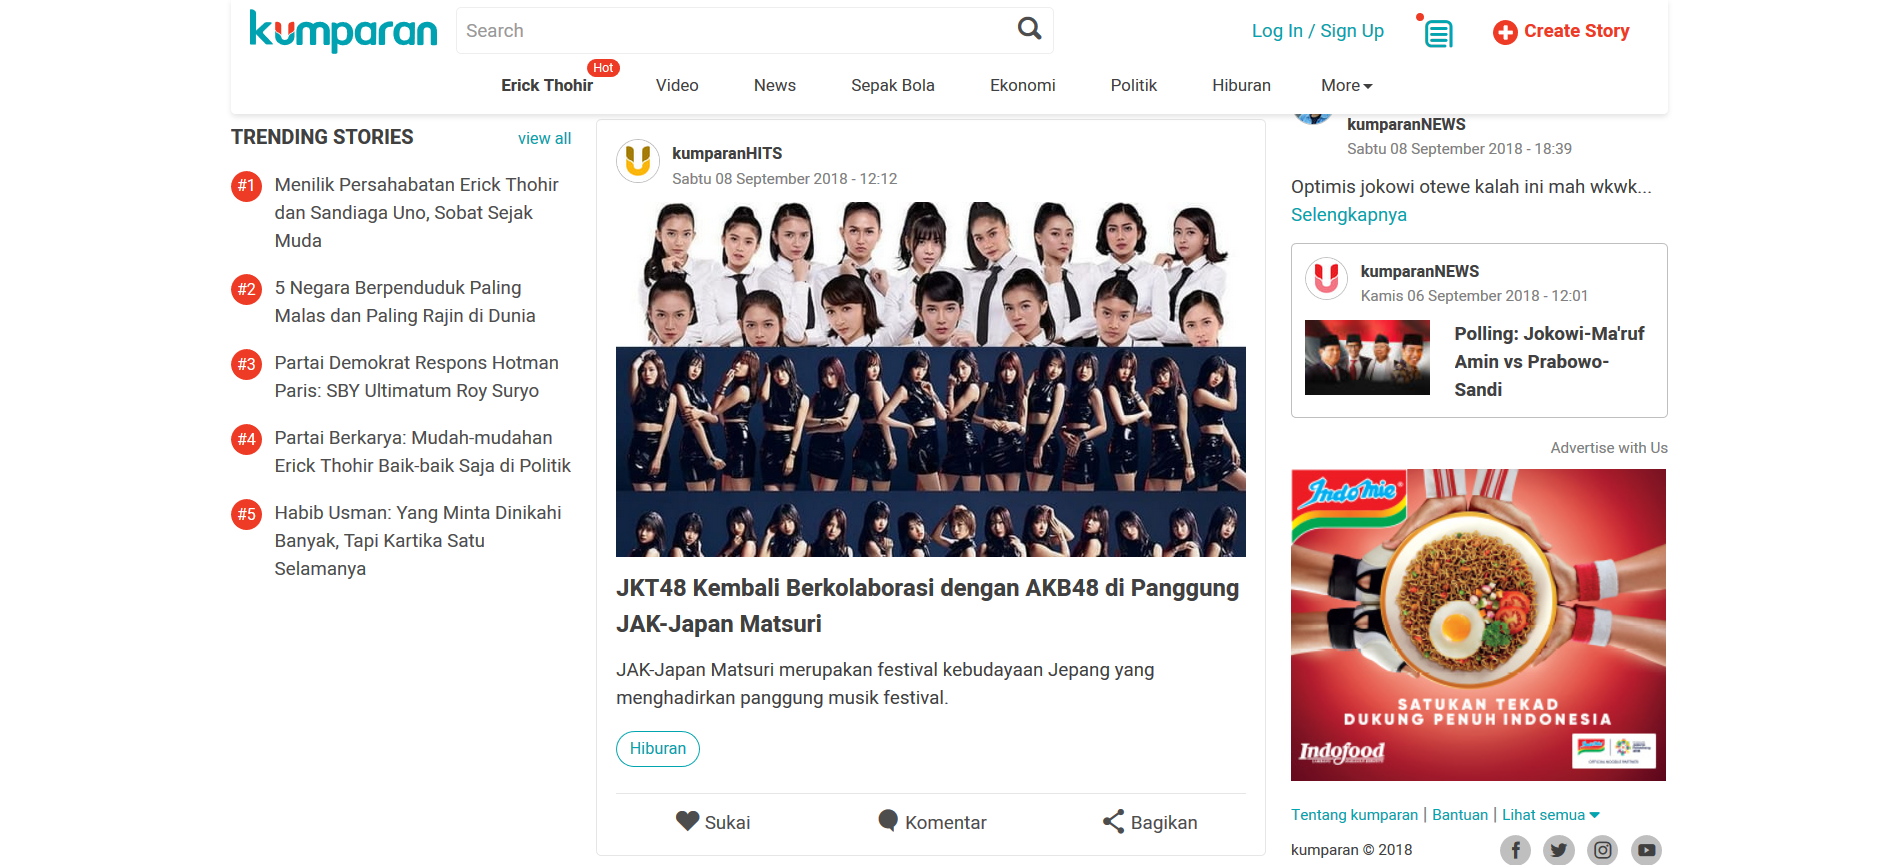Image resolution: width=1885 pixels, height=865 pixels.
Task: Click the kumparan logo
Action: click(343, 31)
